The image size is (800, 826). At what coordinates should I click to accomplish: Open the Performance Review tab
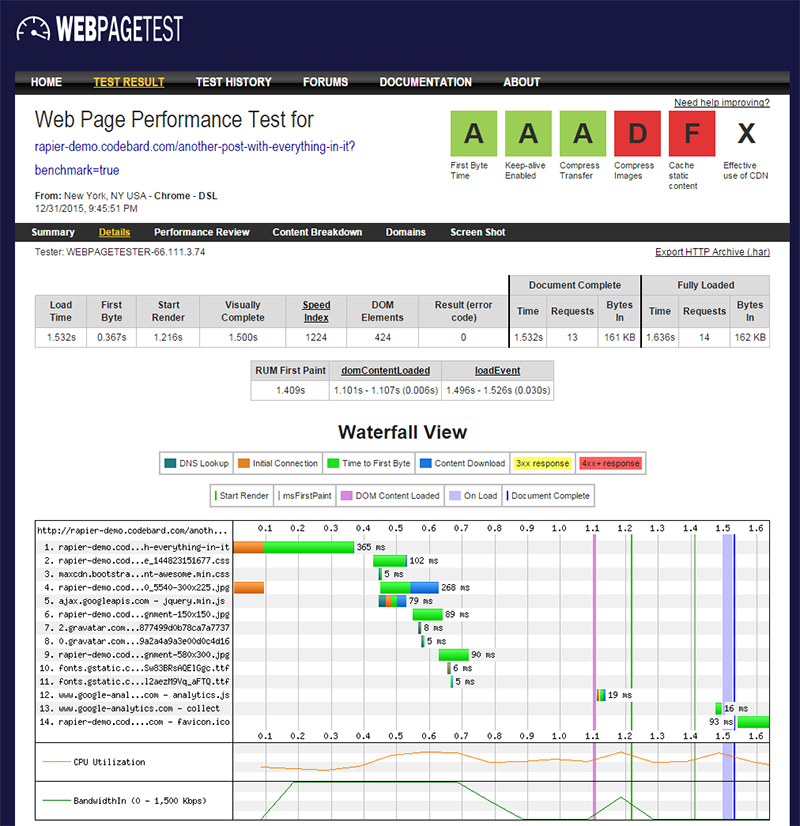[x=202, y=232]
